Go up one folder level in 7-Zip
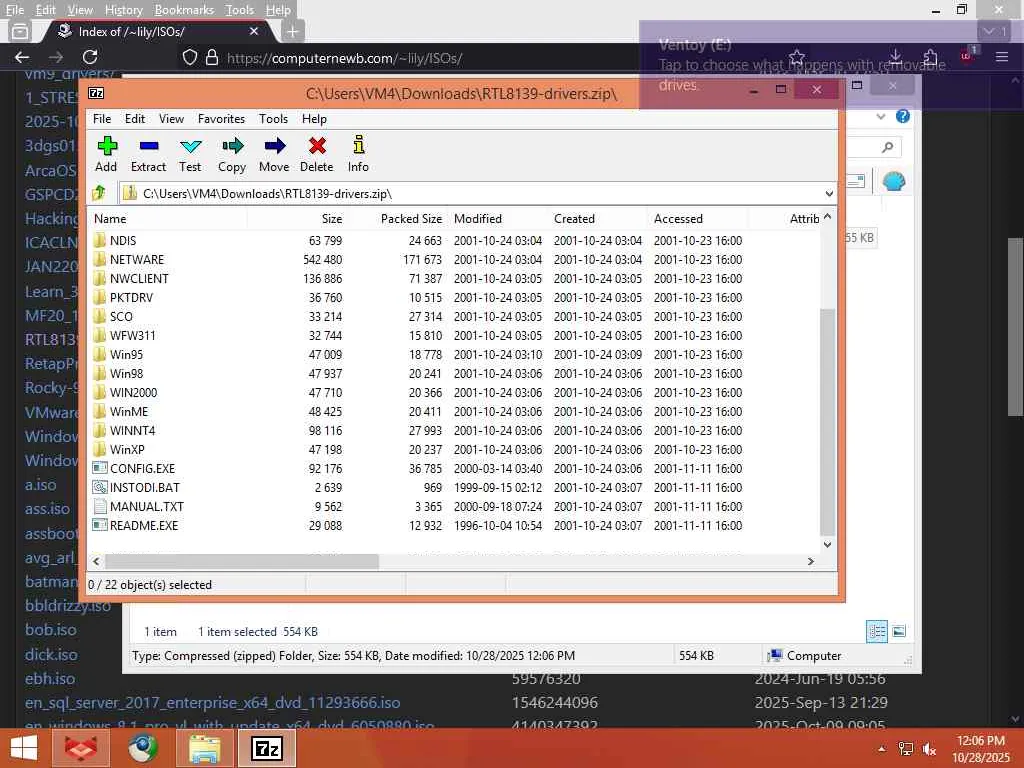 99,193
